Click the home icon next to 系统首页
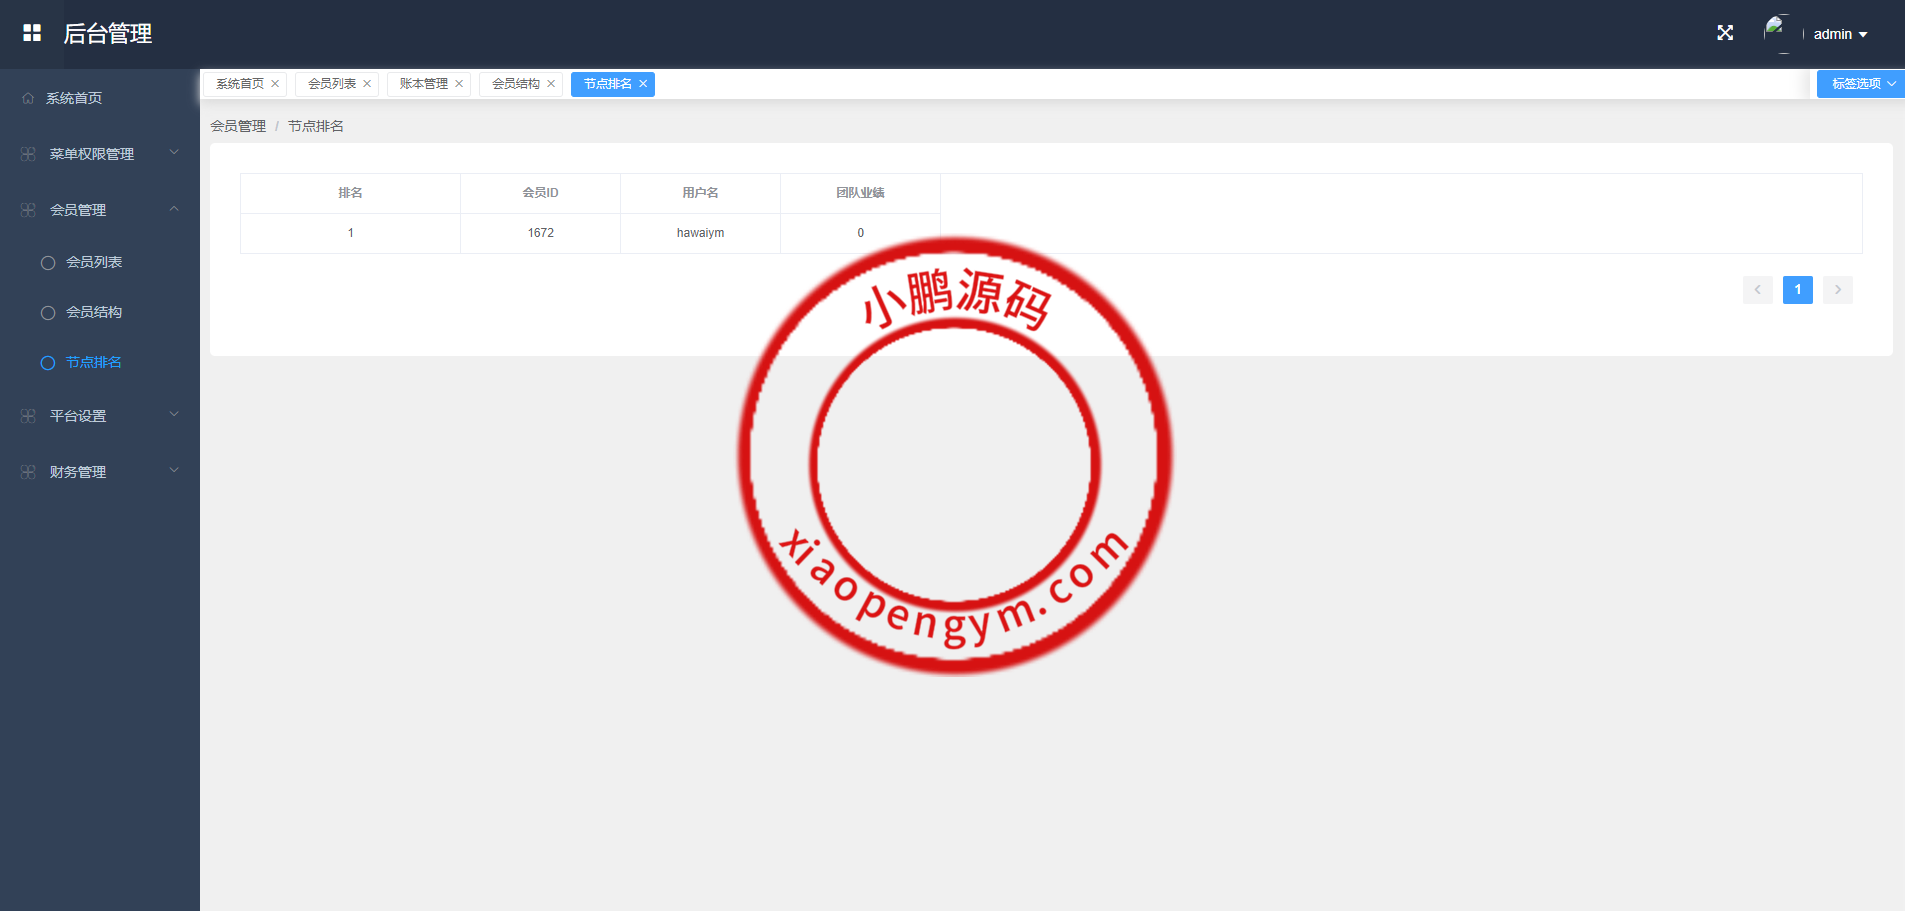Screen dimensions: 1905x911 point(28,98)
